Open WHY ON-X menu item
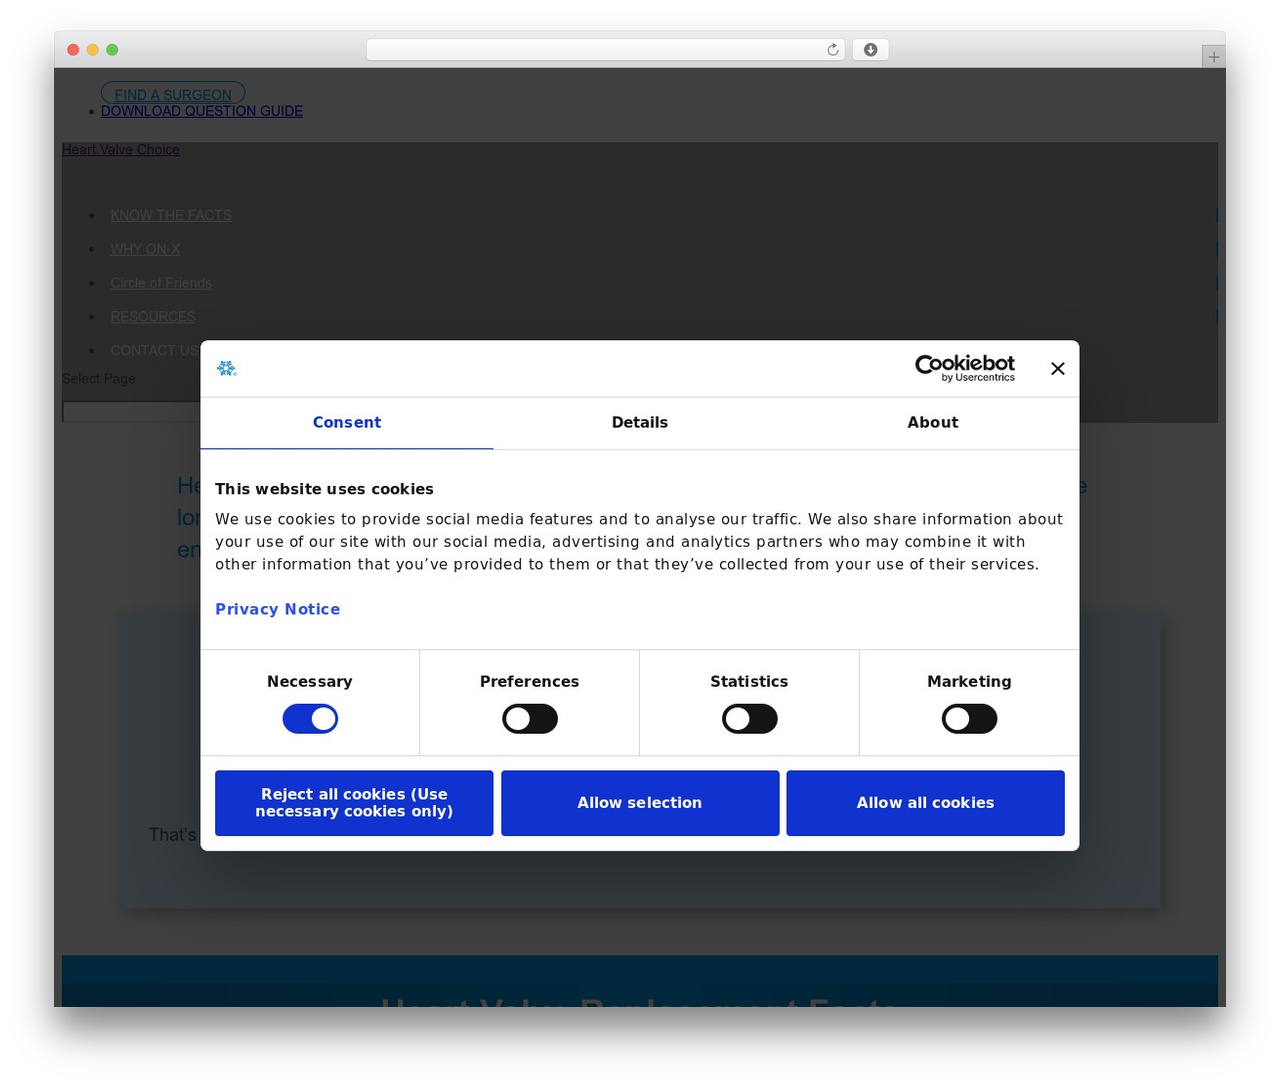Image resolution: width=1280 pixels, height=1084 pixels. coord(146,249)
